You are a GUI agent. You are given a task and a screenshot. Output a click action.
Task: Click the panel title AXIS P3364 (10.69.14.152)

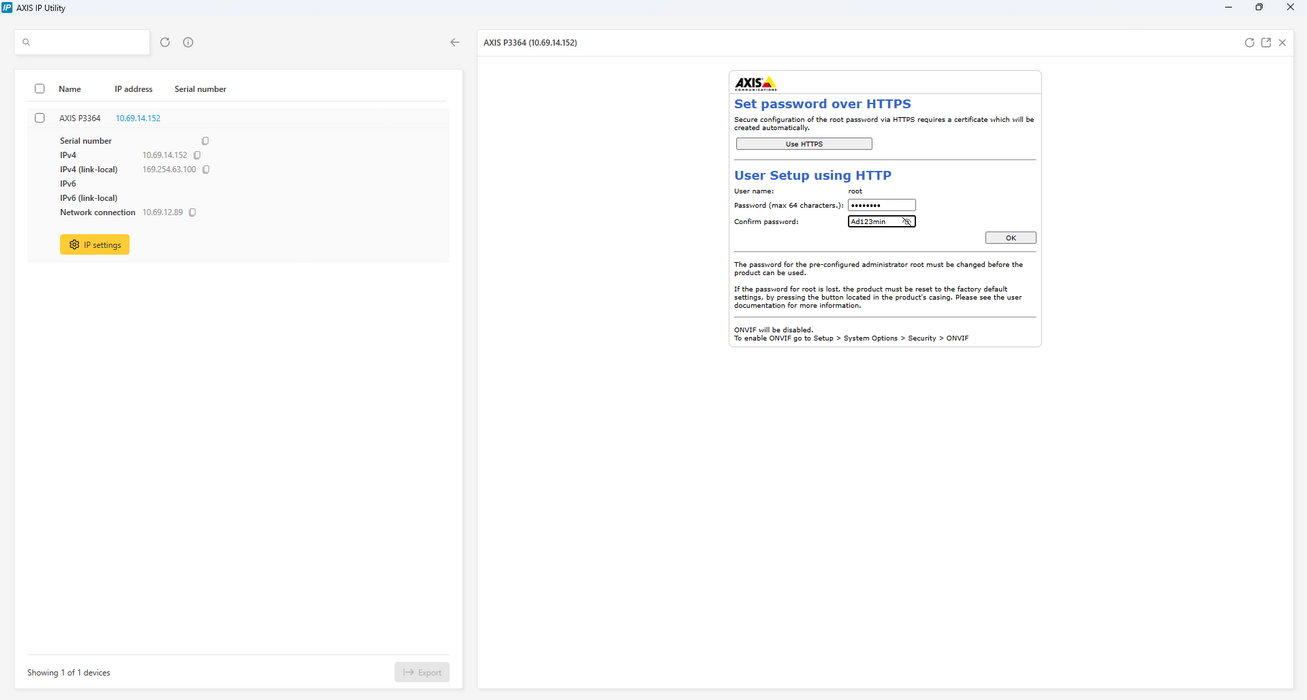pos(530,43)
